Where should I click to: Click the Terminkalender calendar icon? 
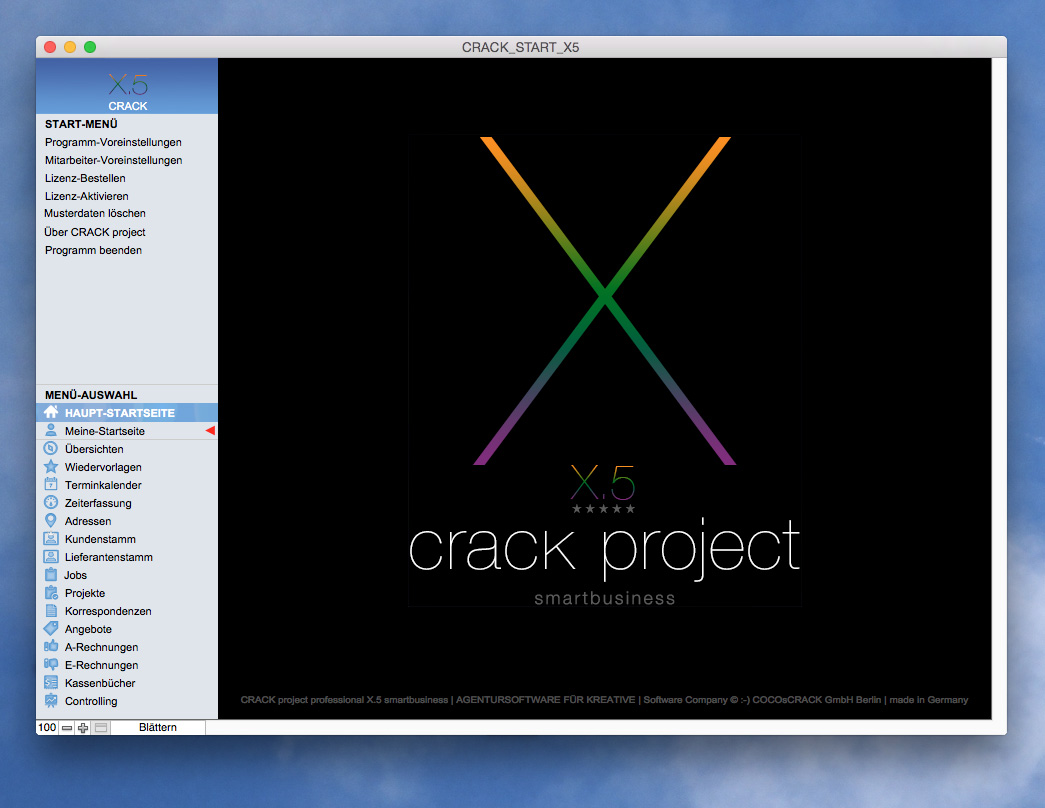coord(51,485)
